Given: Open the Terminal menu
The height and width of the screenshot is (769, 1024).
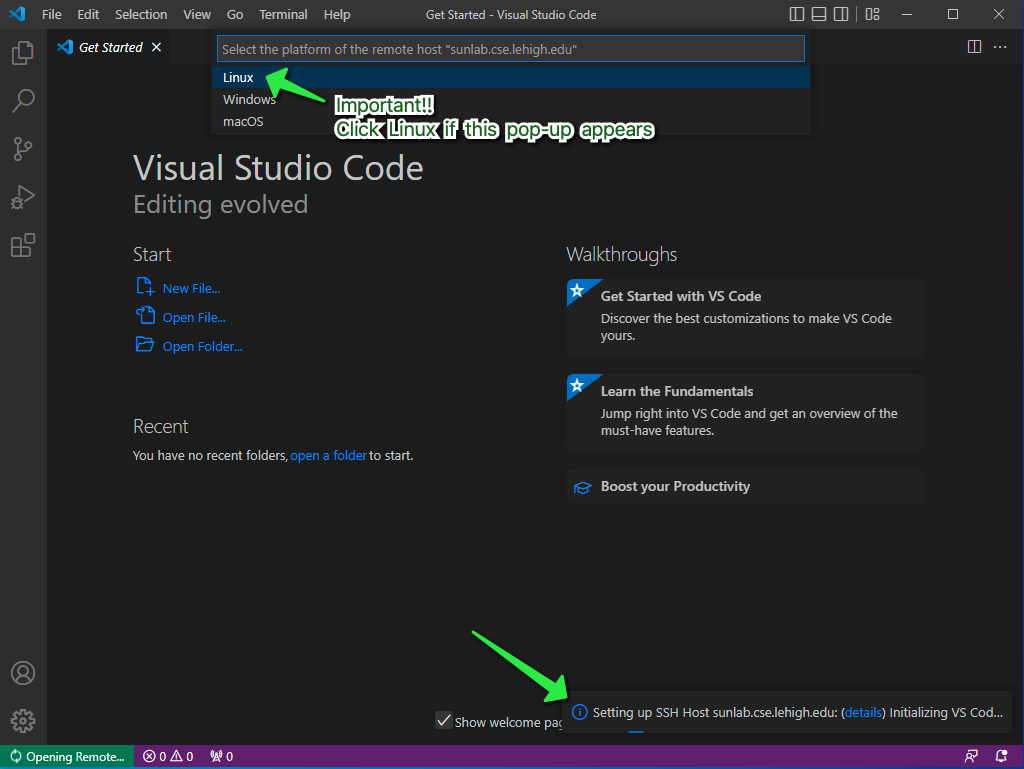Looking at the screenshot, I should (x=283, y=14).
